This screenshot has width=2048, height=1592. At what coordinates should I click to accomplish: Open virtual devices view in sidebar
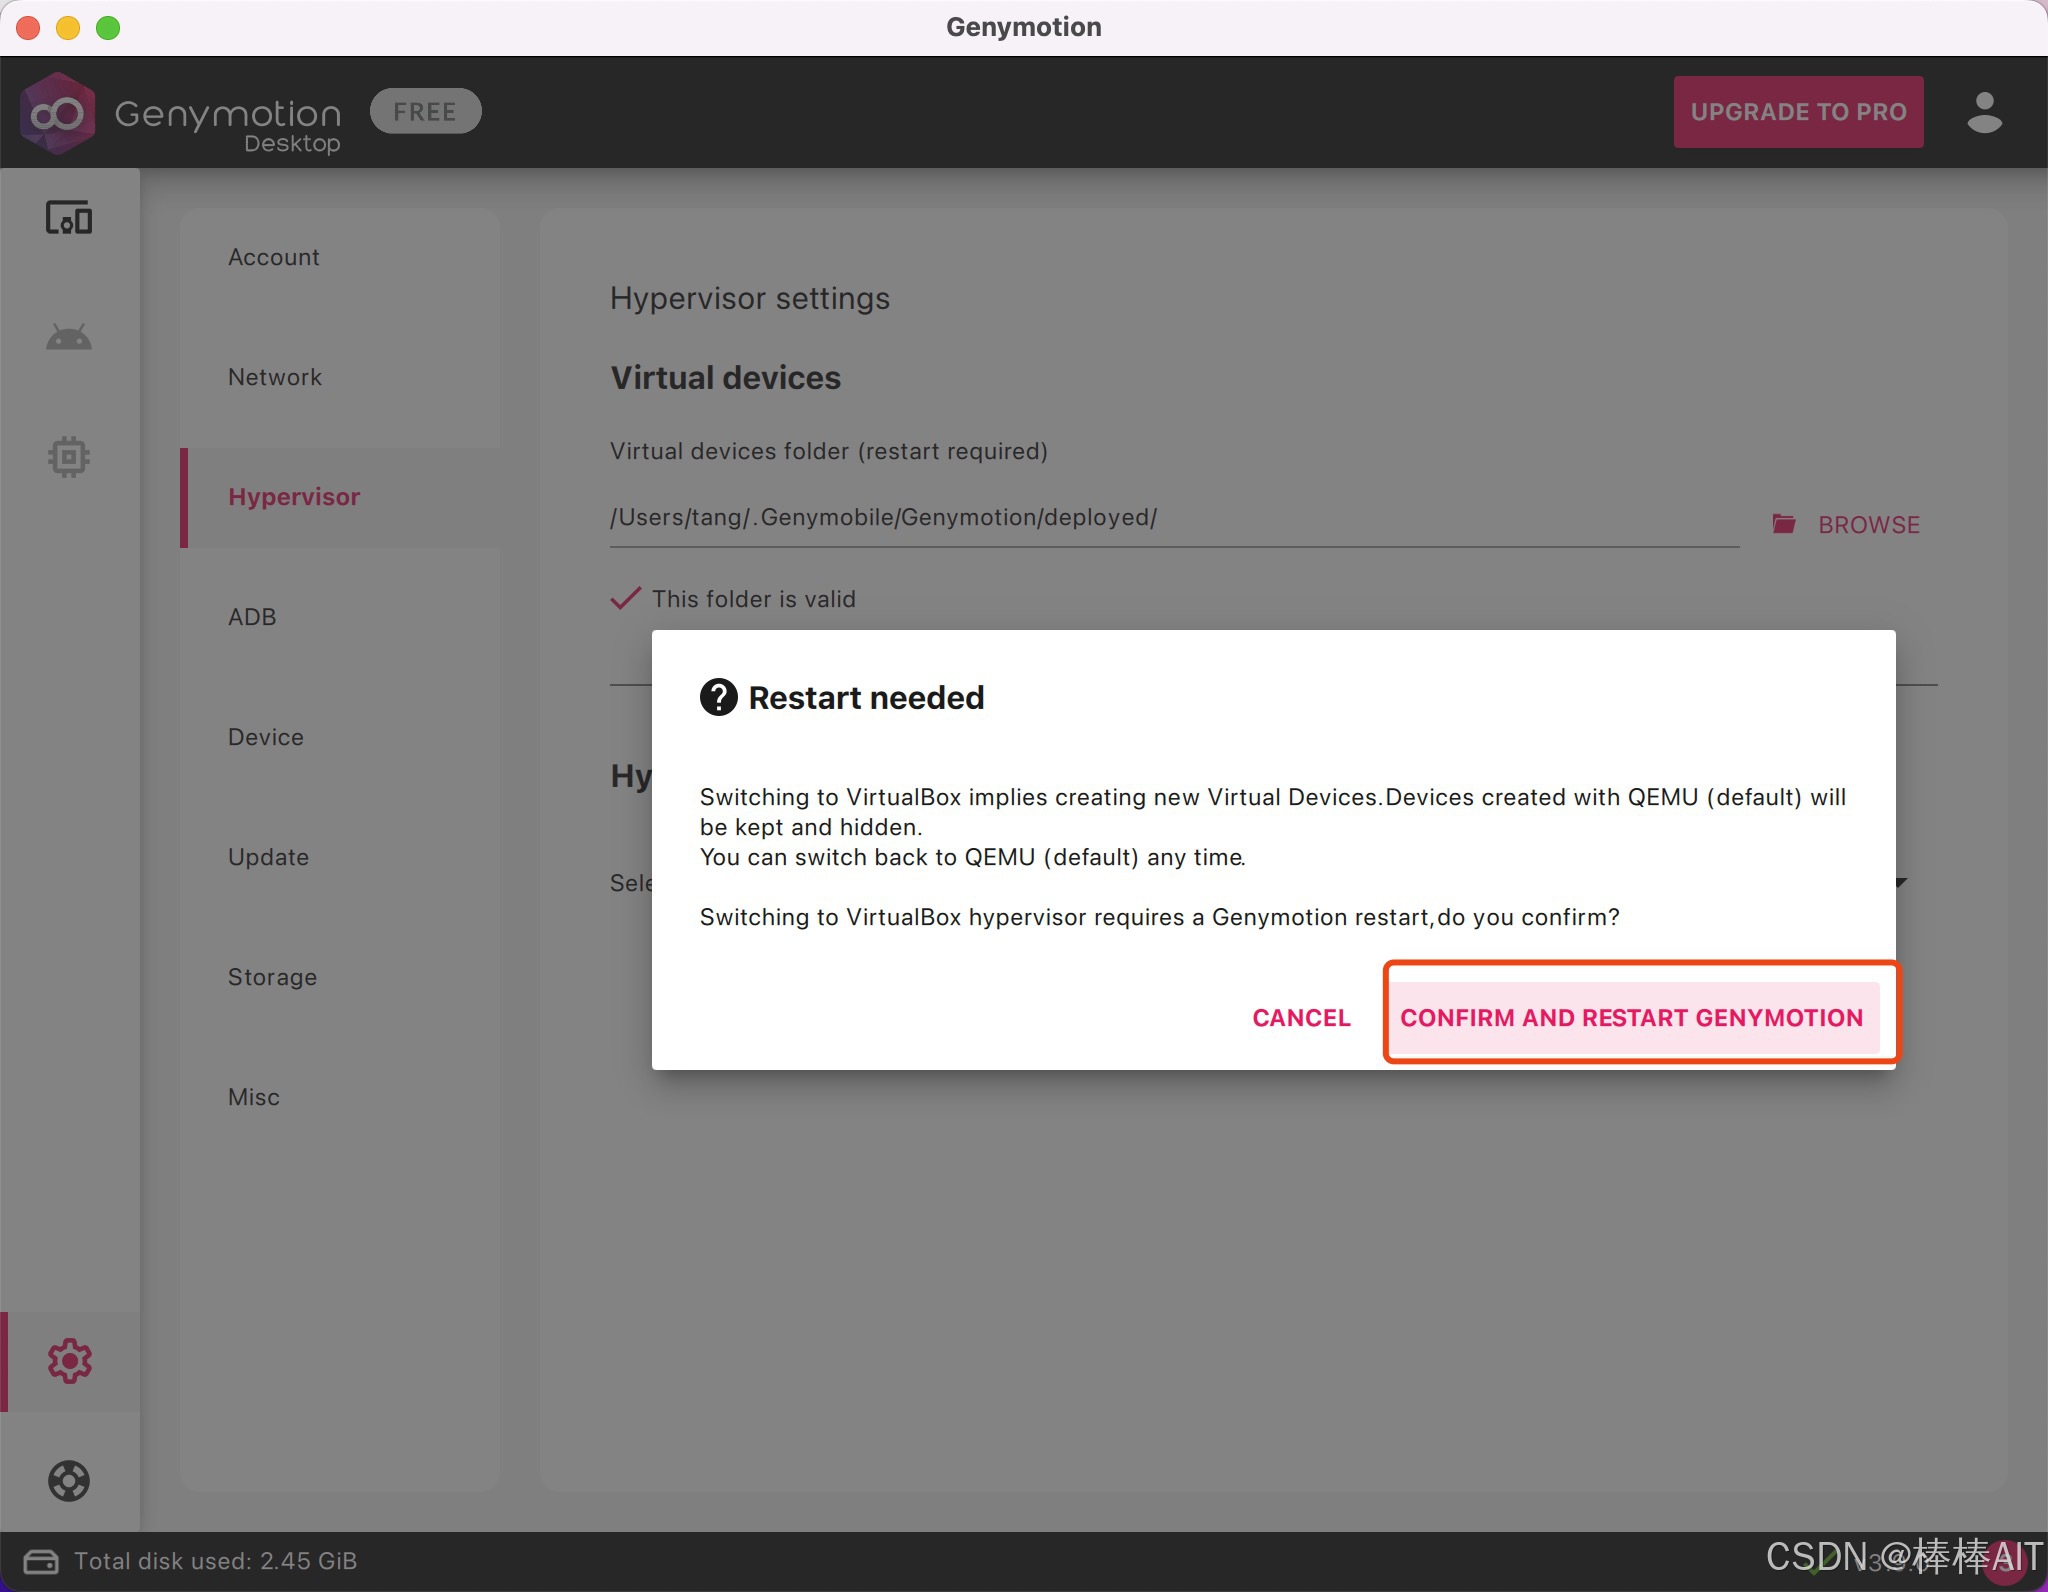coord(69,218)
